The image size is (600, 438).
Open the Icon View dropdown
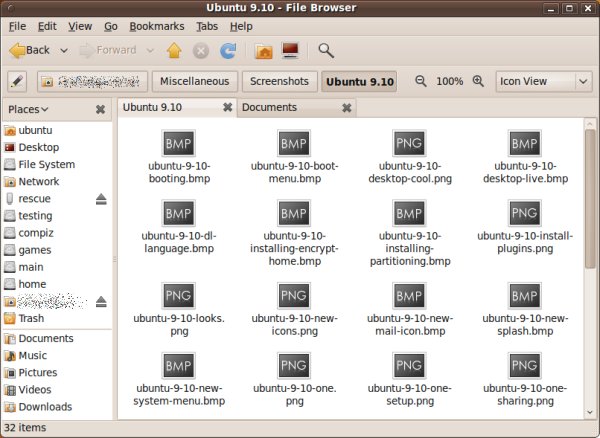click(x=544, y=81)
